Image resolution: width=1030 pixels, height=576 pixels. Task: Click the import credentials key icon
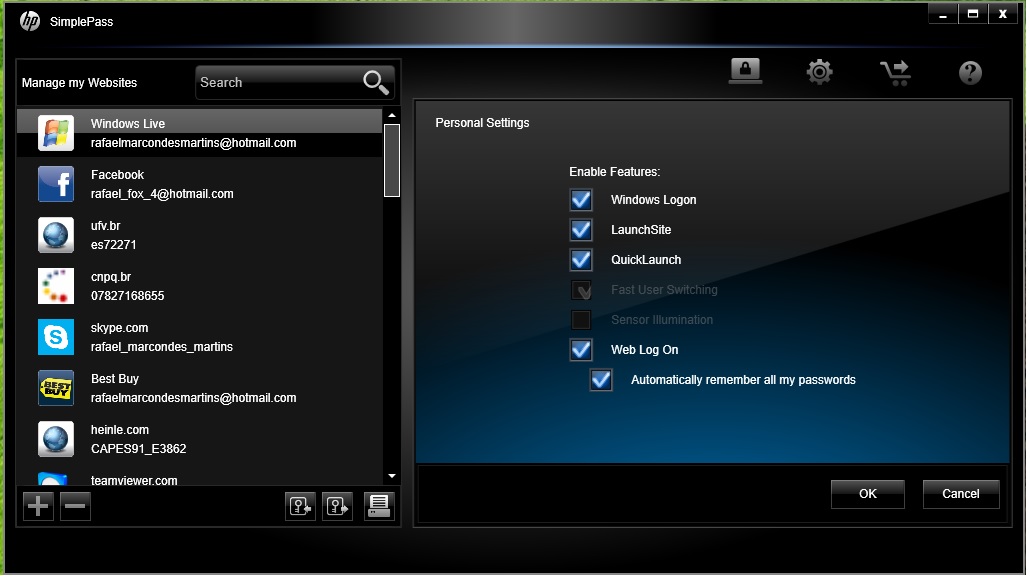[300, 506]
